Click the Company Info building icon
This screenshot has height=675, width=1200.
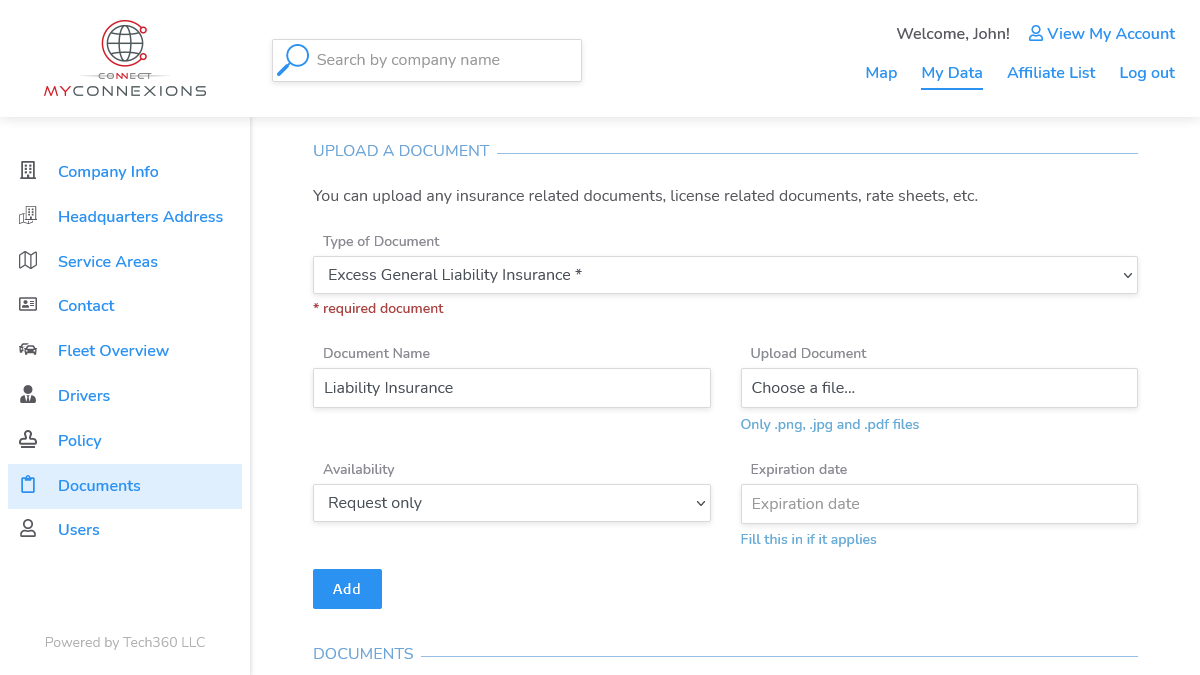click(28, 171)
